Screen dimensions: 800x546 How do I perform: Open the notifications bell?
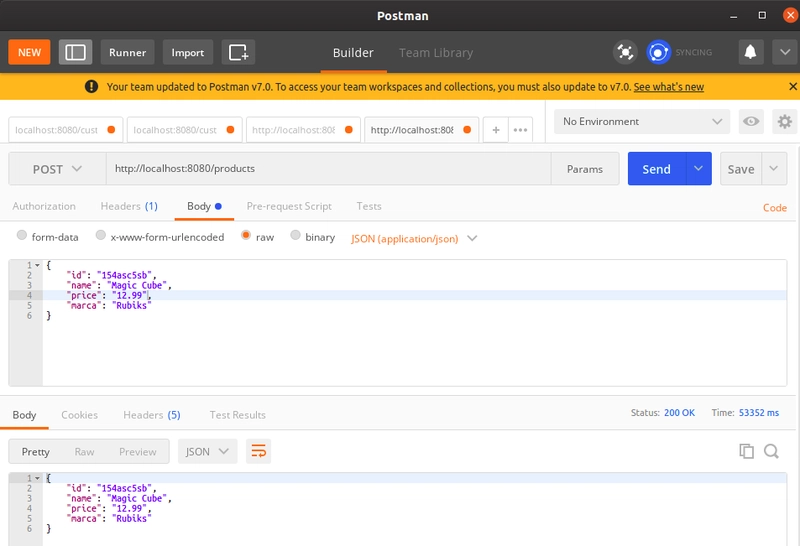[751, 52]
